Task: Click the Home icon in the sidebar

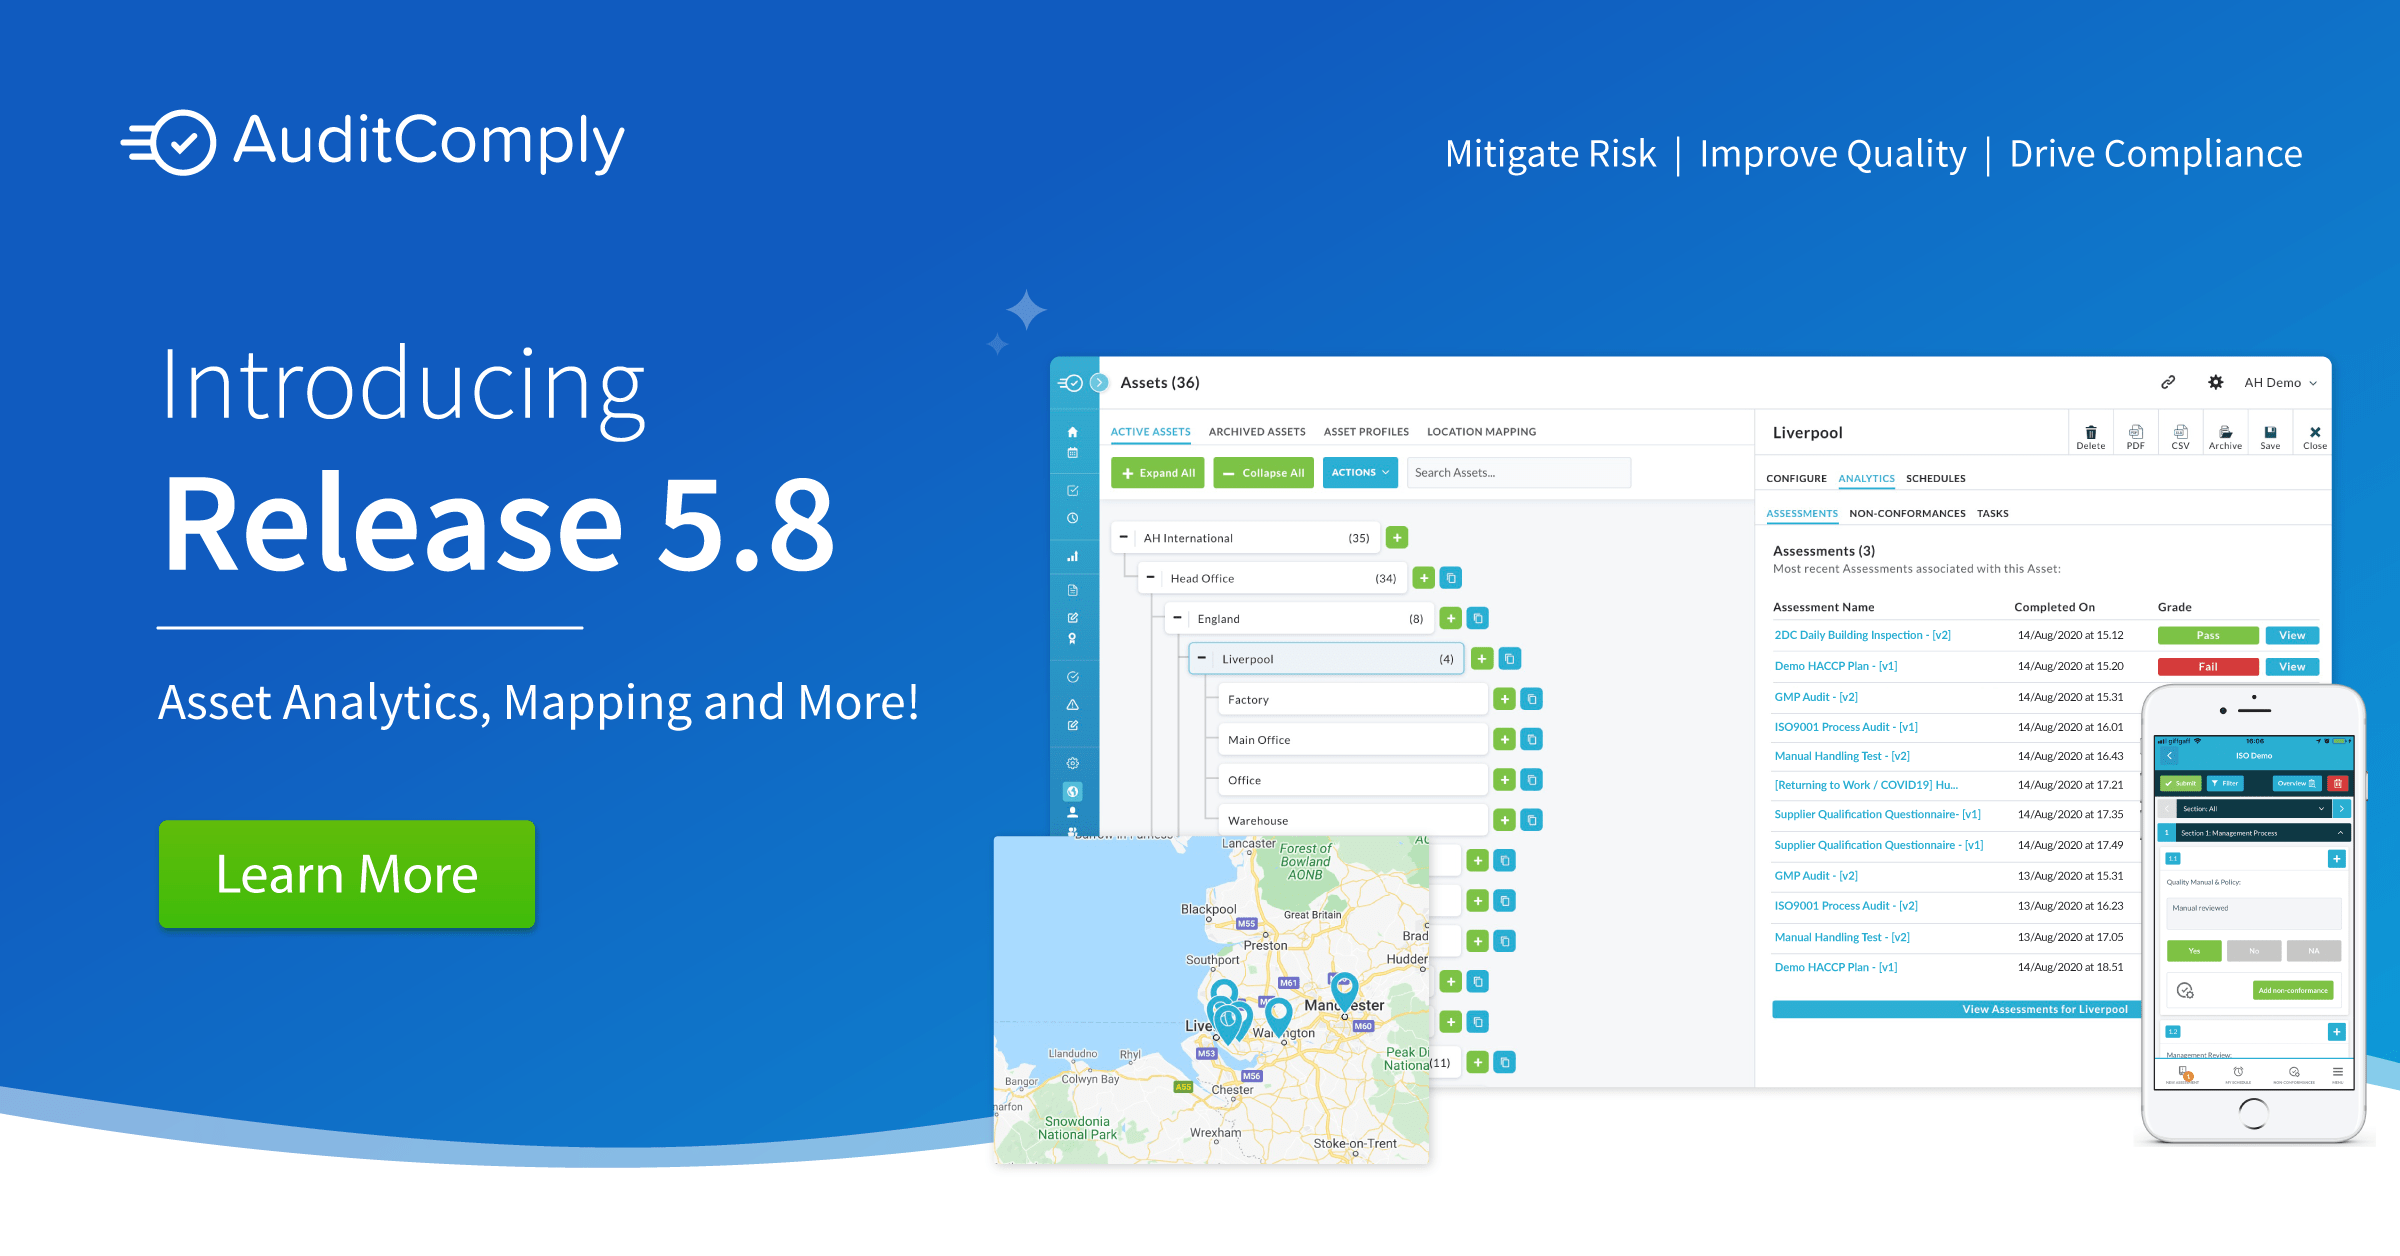Action: [x=1072, y=432]
